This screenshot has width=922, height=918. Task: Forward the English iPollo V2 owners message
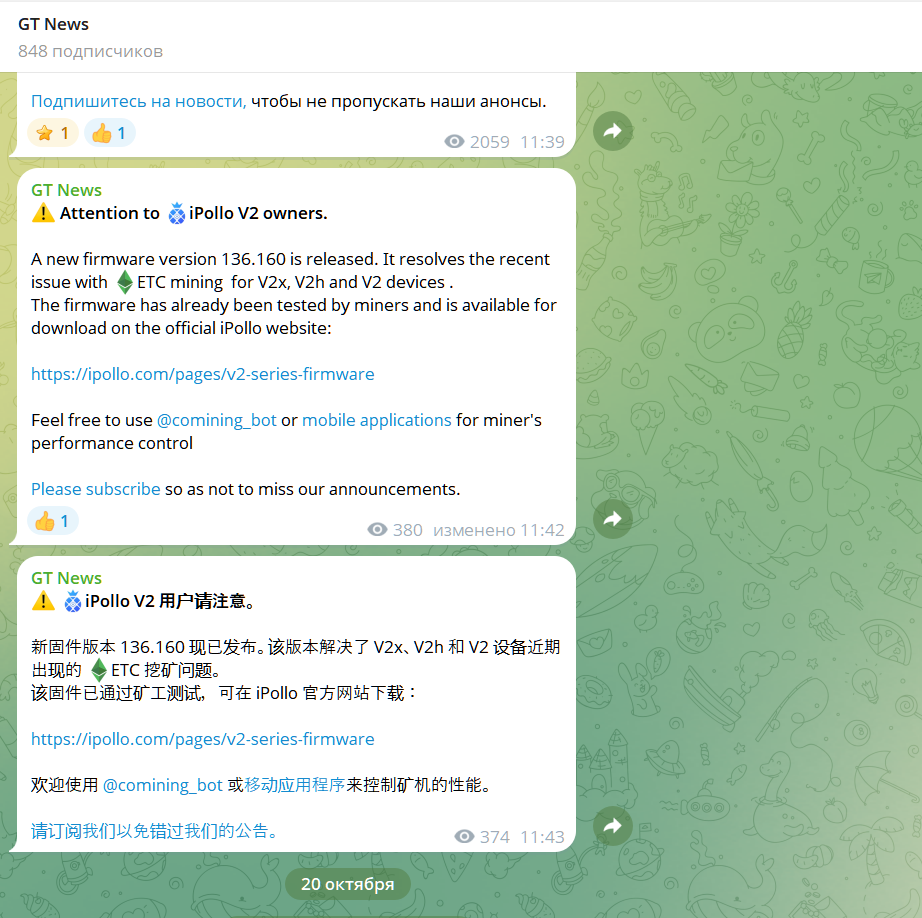613,519
